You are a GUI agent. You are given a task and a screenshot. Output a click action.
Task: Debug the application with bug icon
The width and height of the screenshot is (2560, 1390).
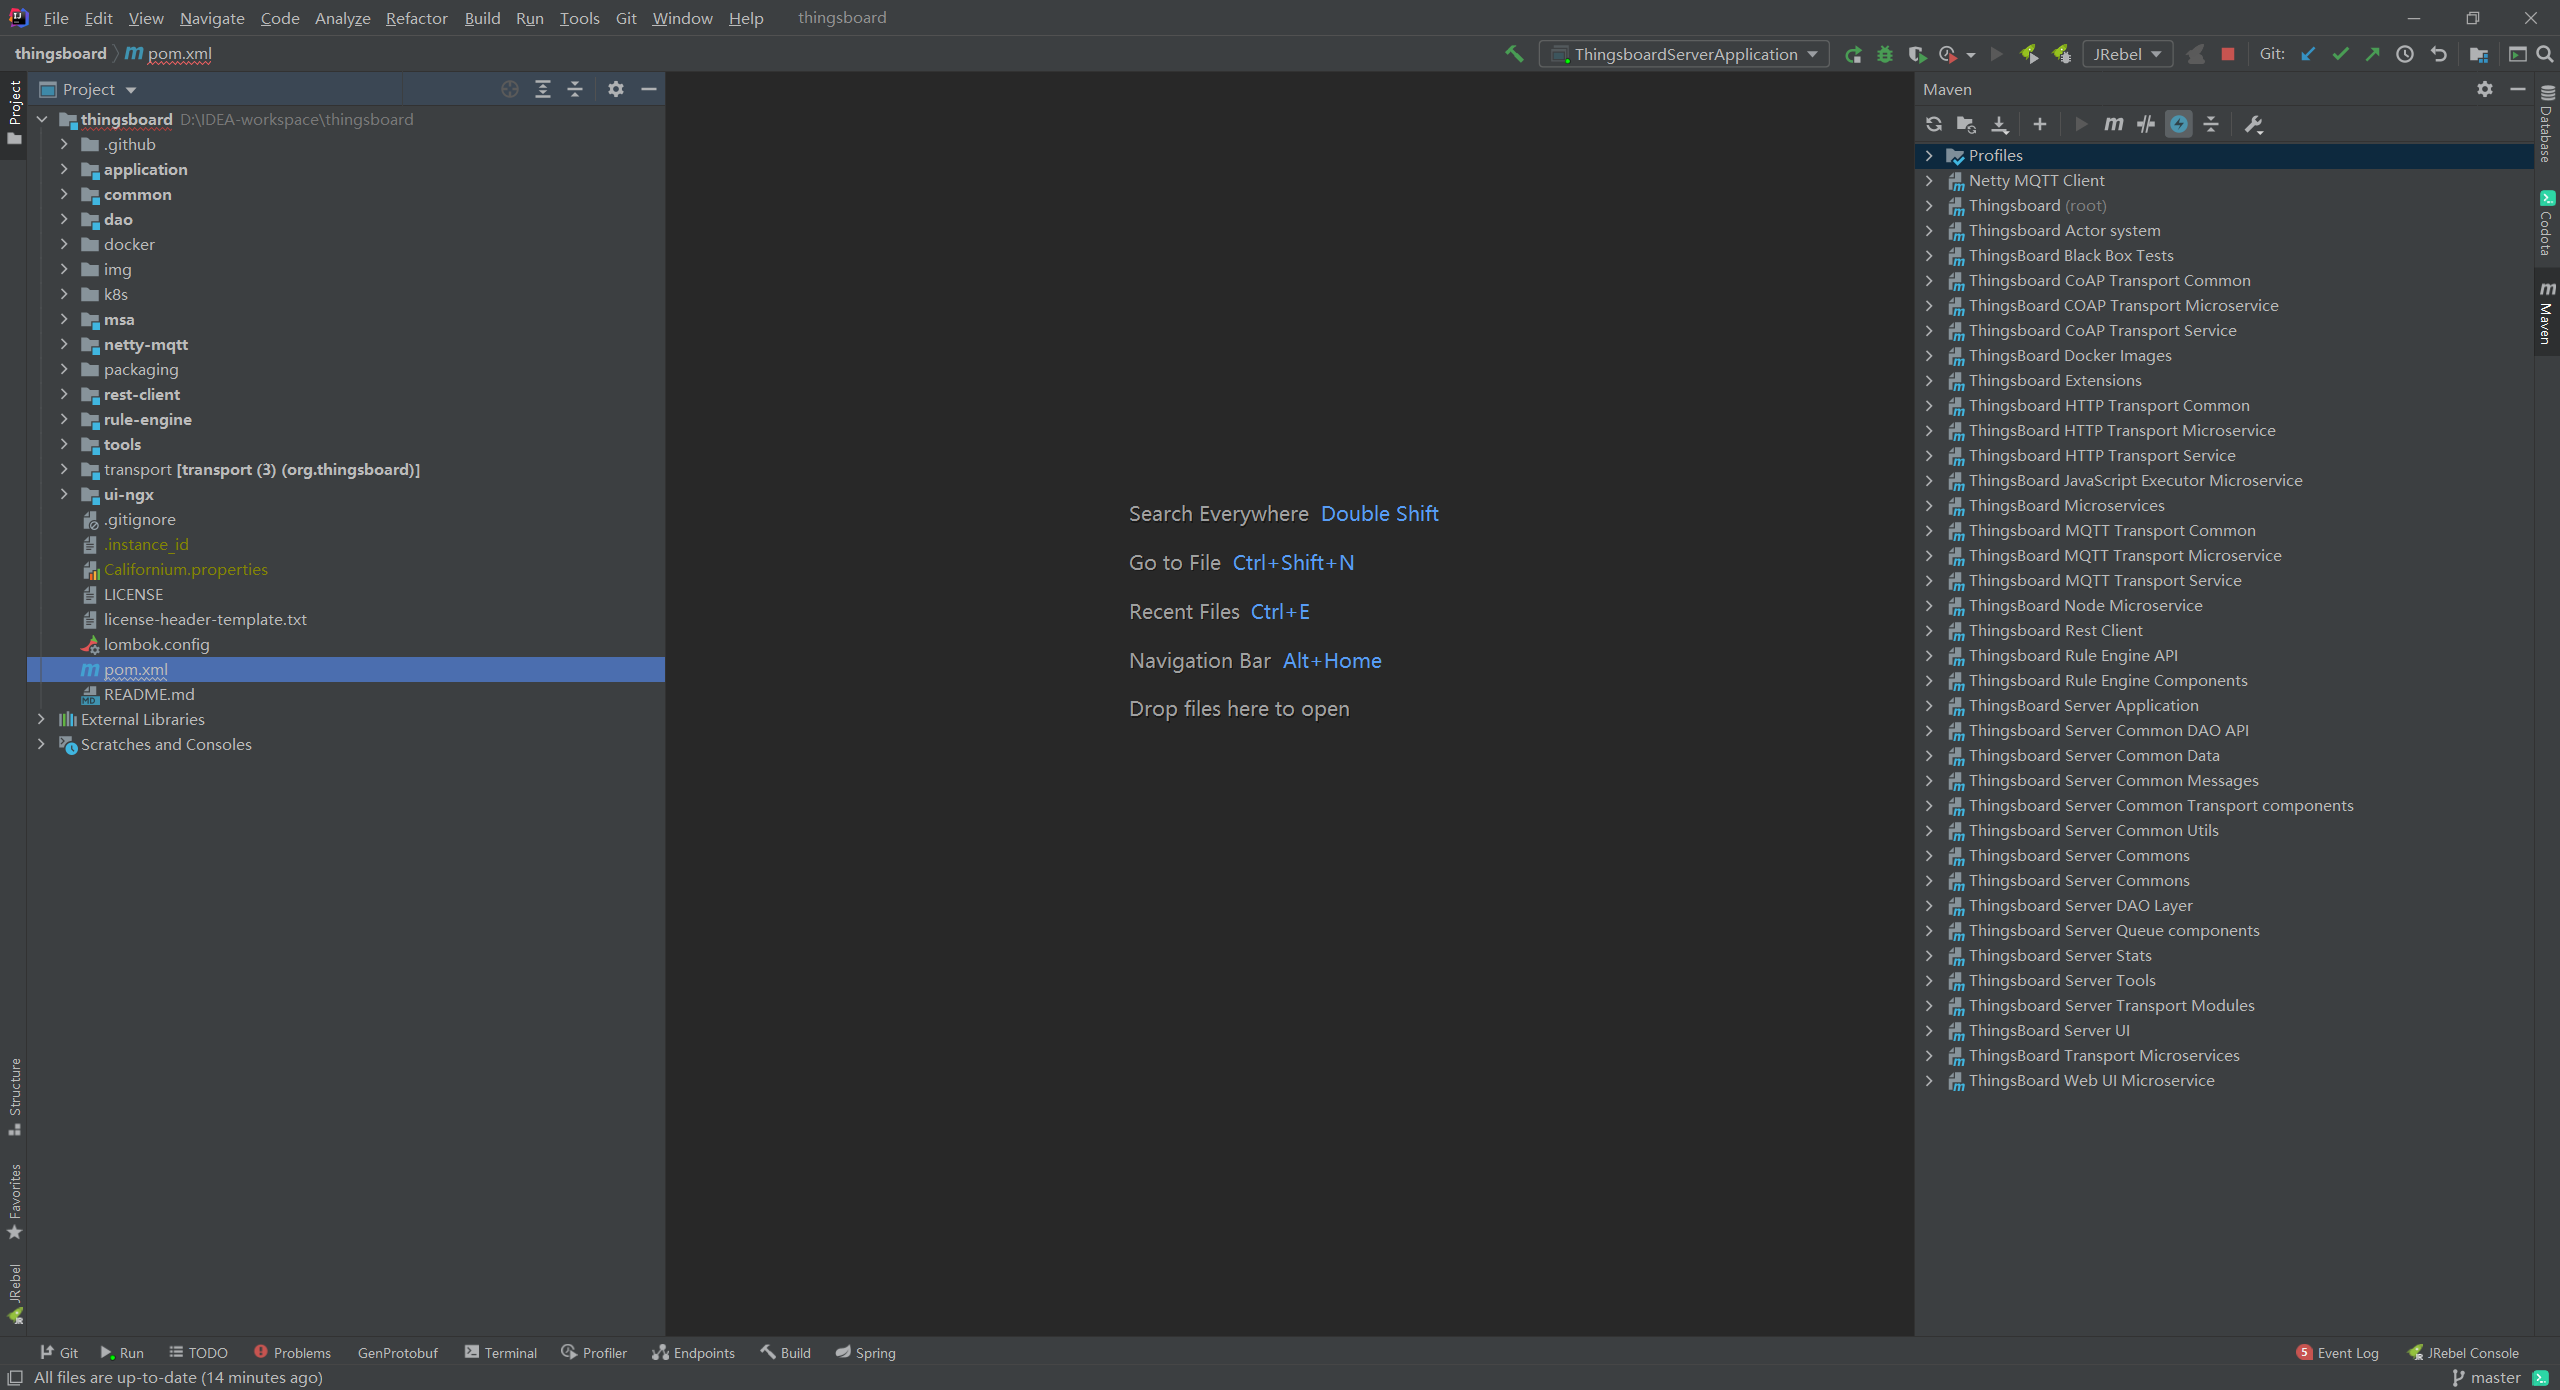click(1885, 54)
